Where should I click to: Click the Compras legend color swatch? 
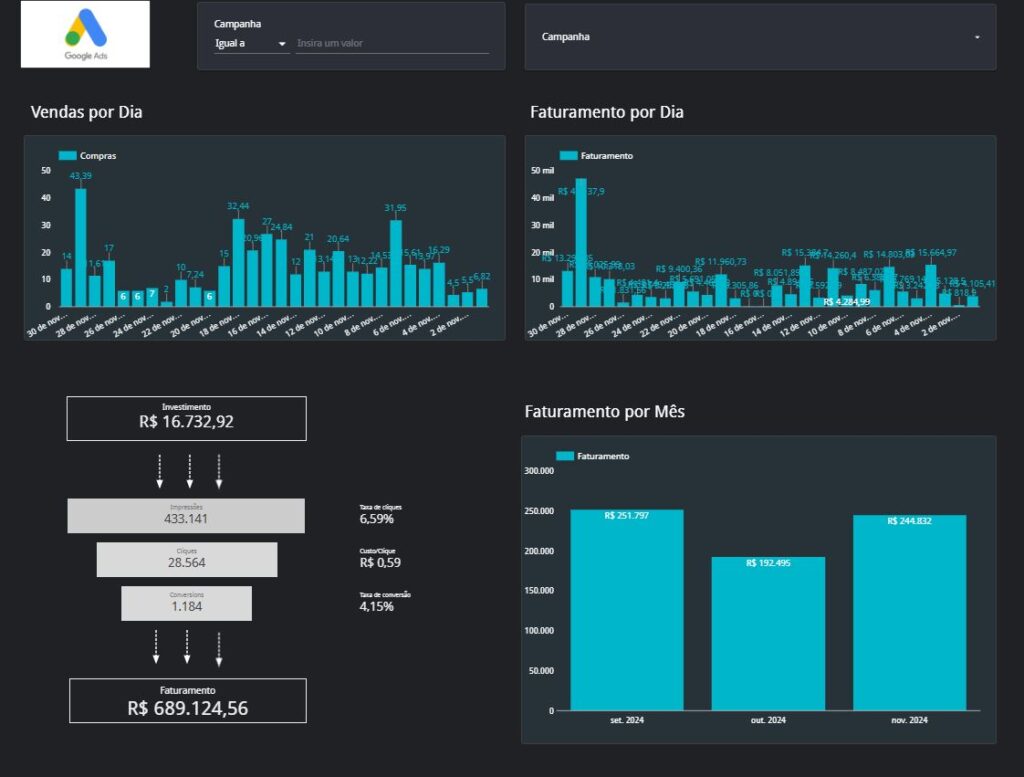click(67, 156)
